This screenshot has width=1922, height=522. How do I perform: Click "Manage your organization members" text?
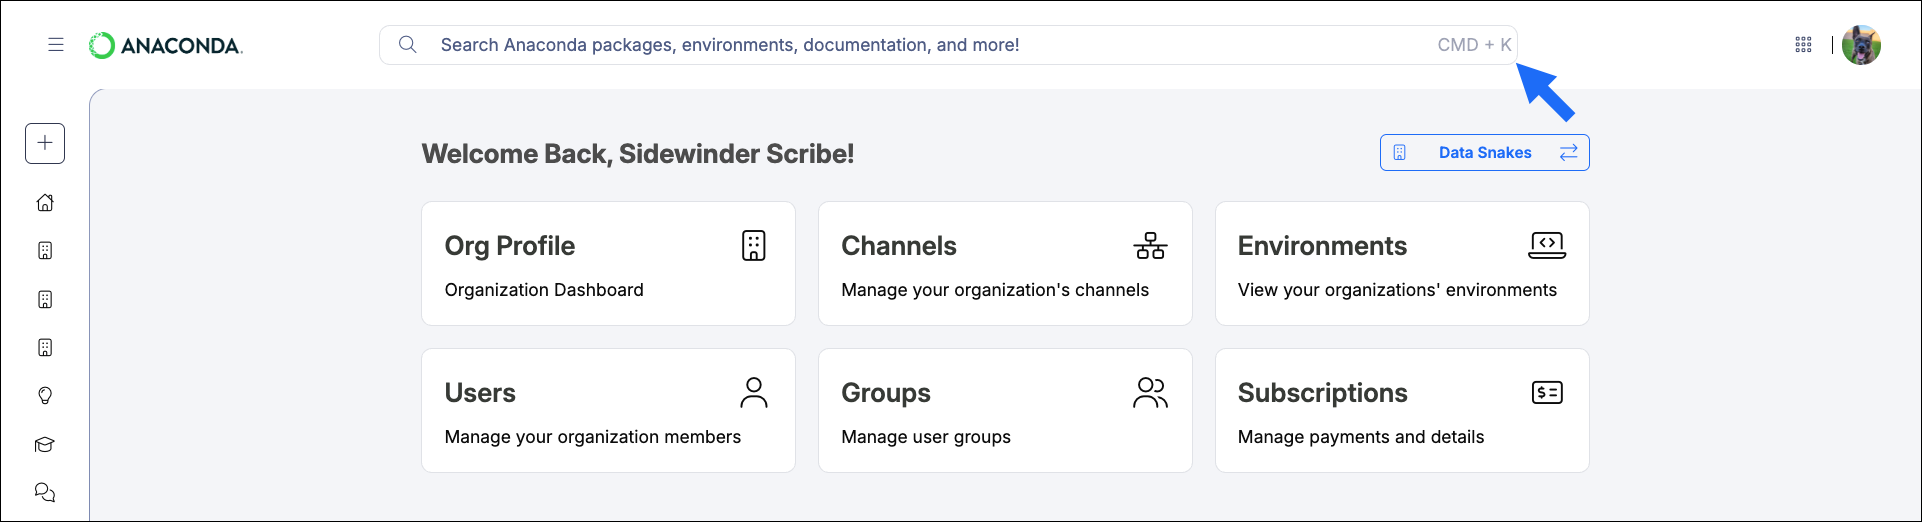pyautogui.click(x=593, y=437)
